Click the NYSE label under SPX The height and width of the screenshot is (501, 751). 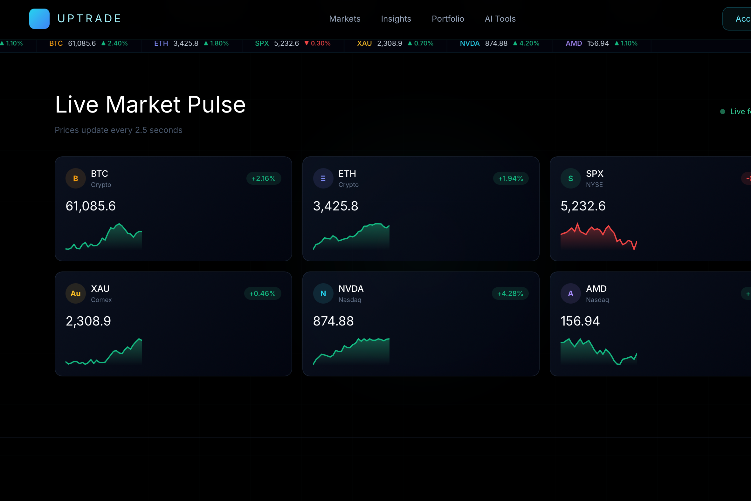tap(594, 185)
